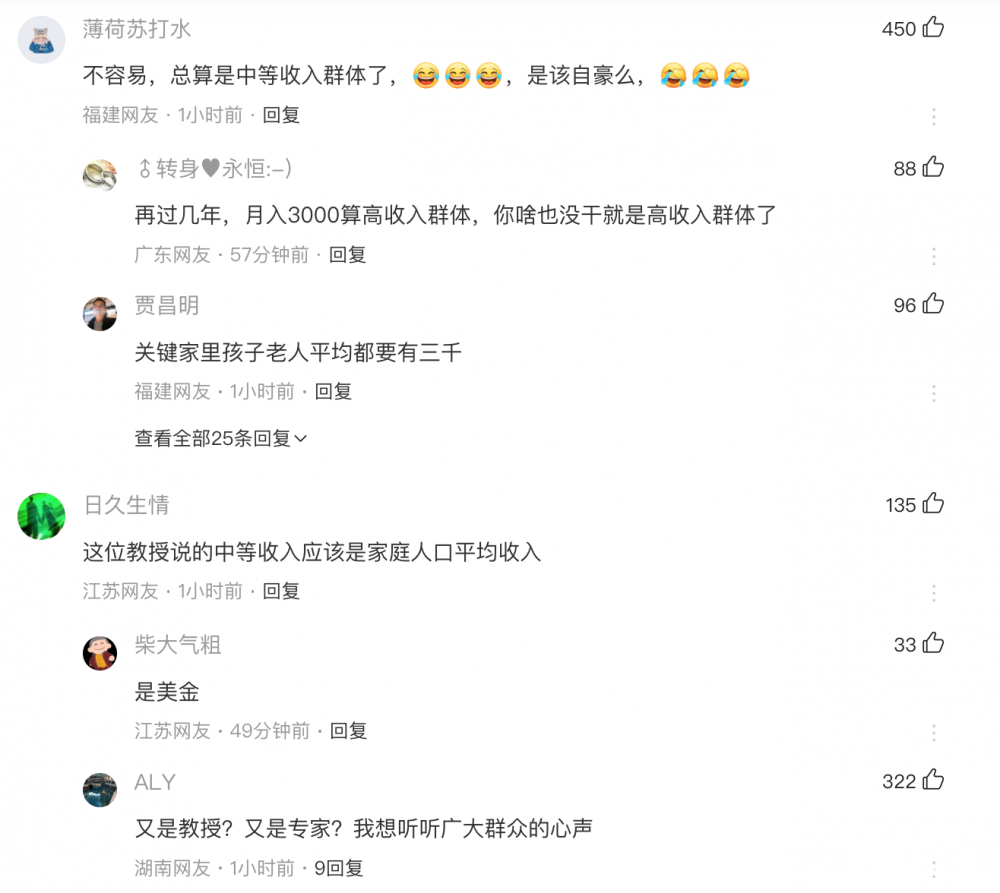Like 柴大气粗's reply with 33 likes

point(933,643)
